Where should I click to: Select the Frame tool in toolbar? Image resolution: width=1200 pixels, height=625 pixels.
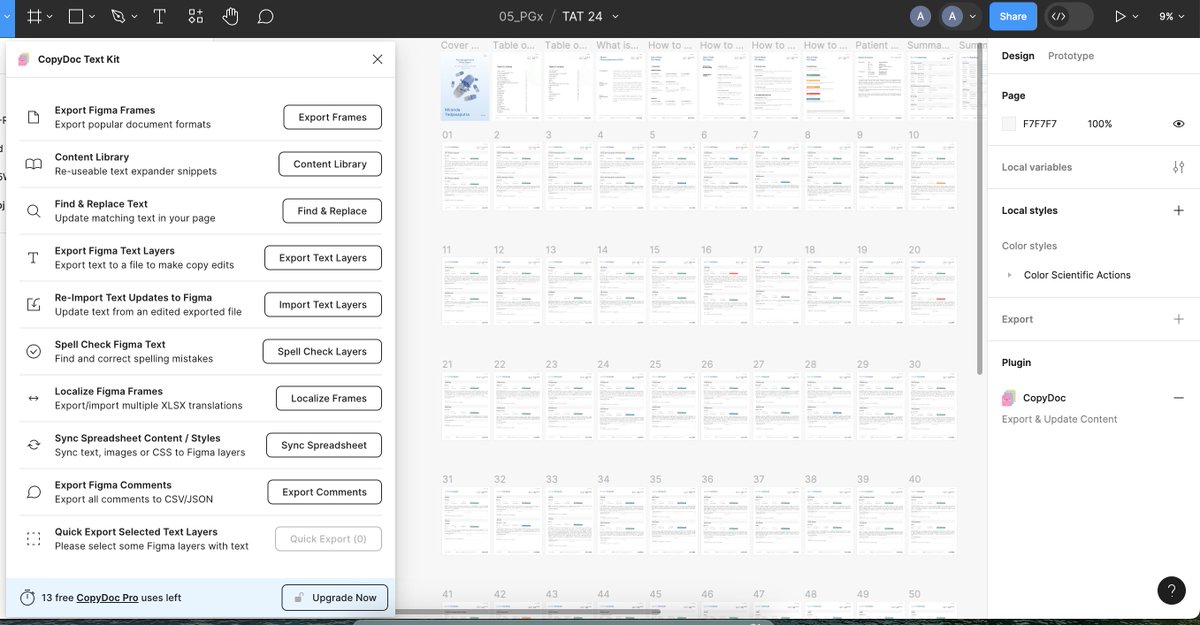[34, 17]
